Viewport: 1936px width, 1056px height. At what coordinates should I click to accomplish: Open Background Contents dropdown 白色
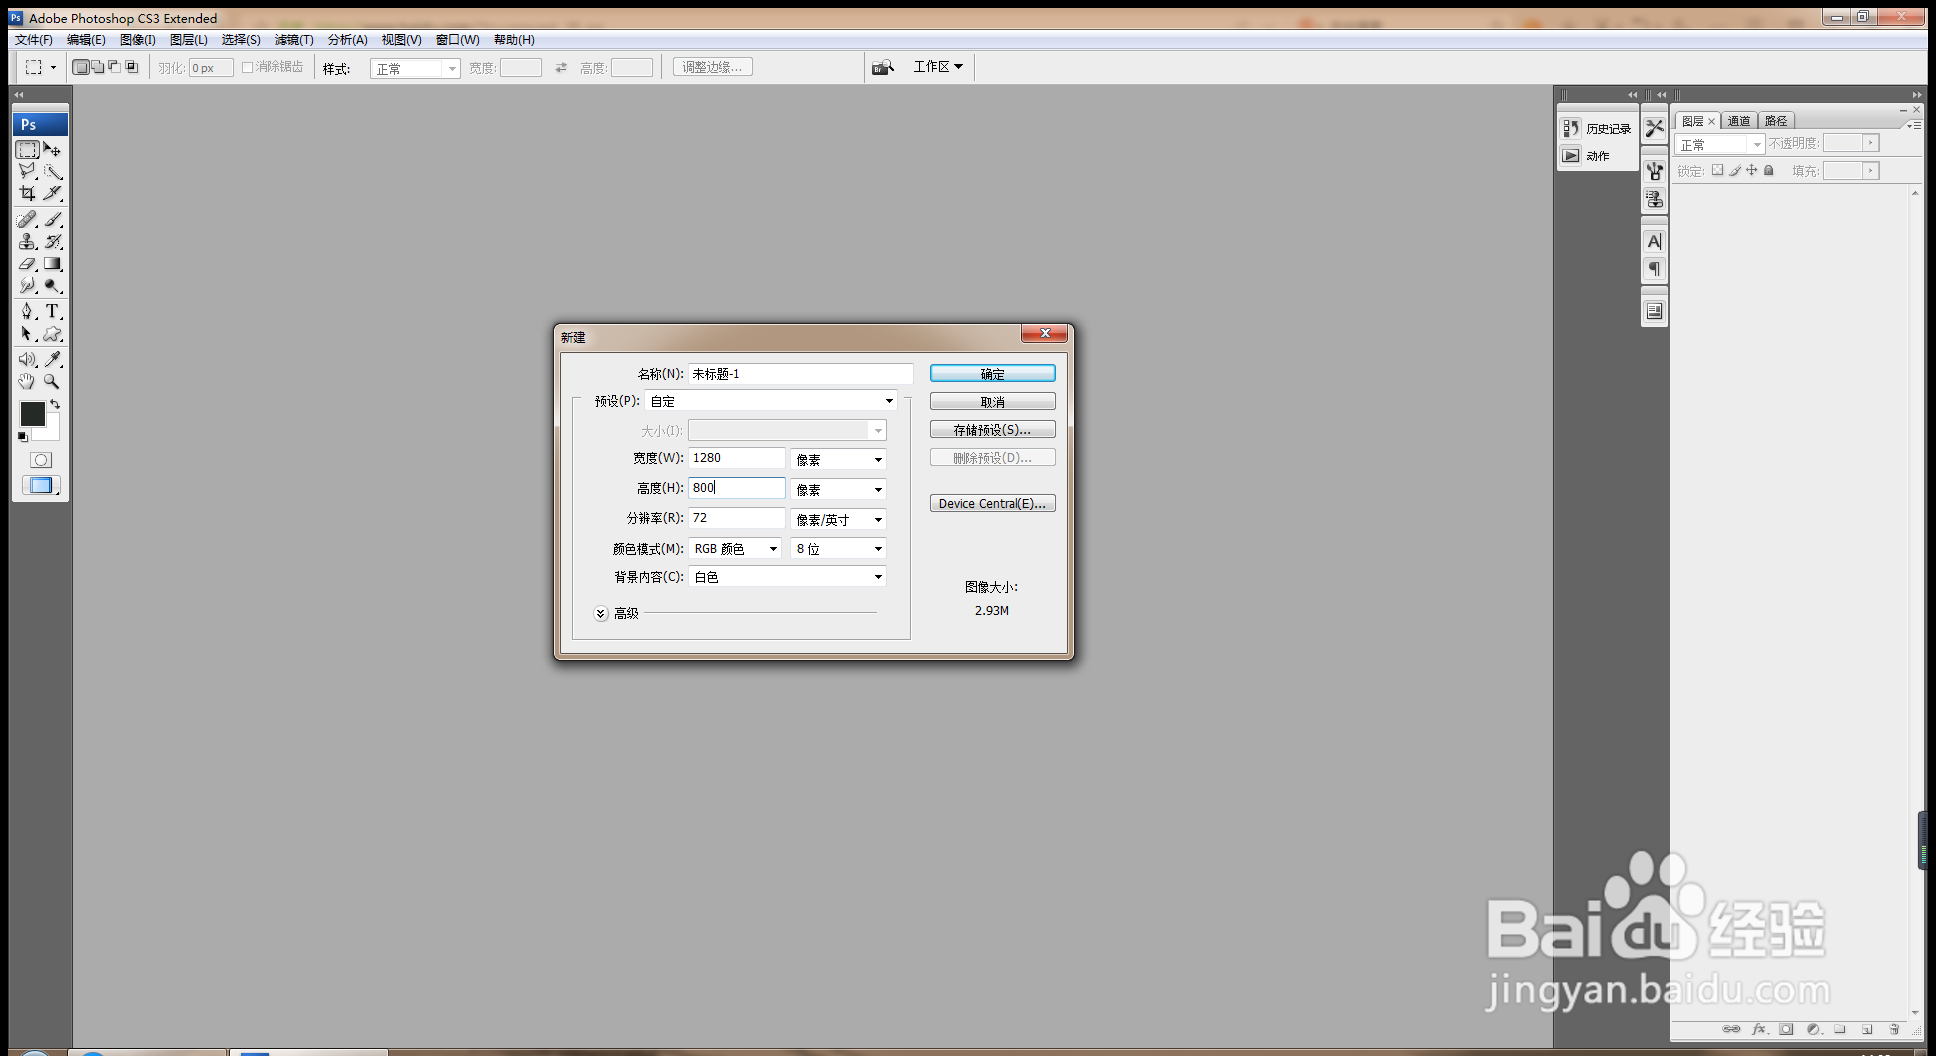pyautogui.click(x=787, y=577)
